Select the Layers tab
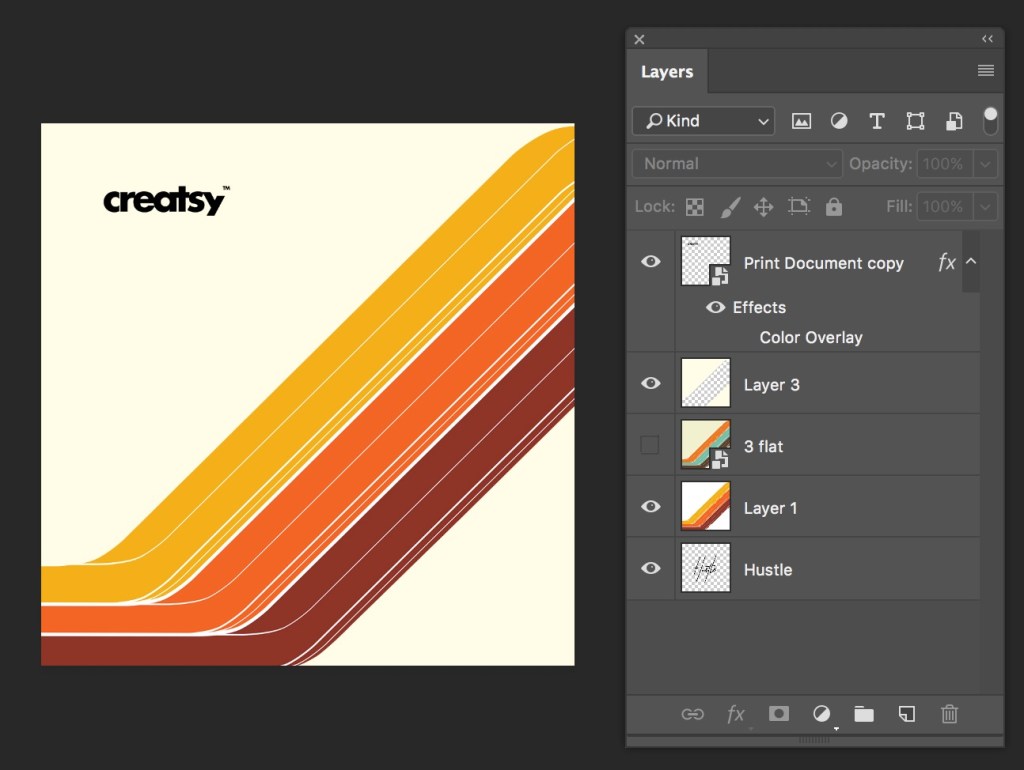Screen dimensions: 1024x770 pyautogui.click(x=667, y=71)
